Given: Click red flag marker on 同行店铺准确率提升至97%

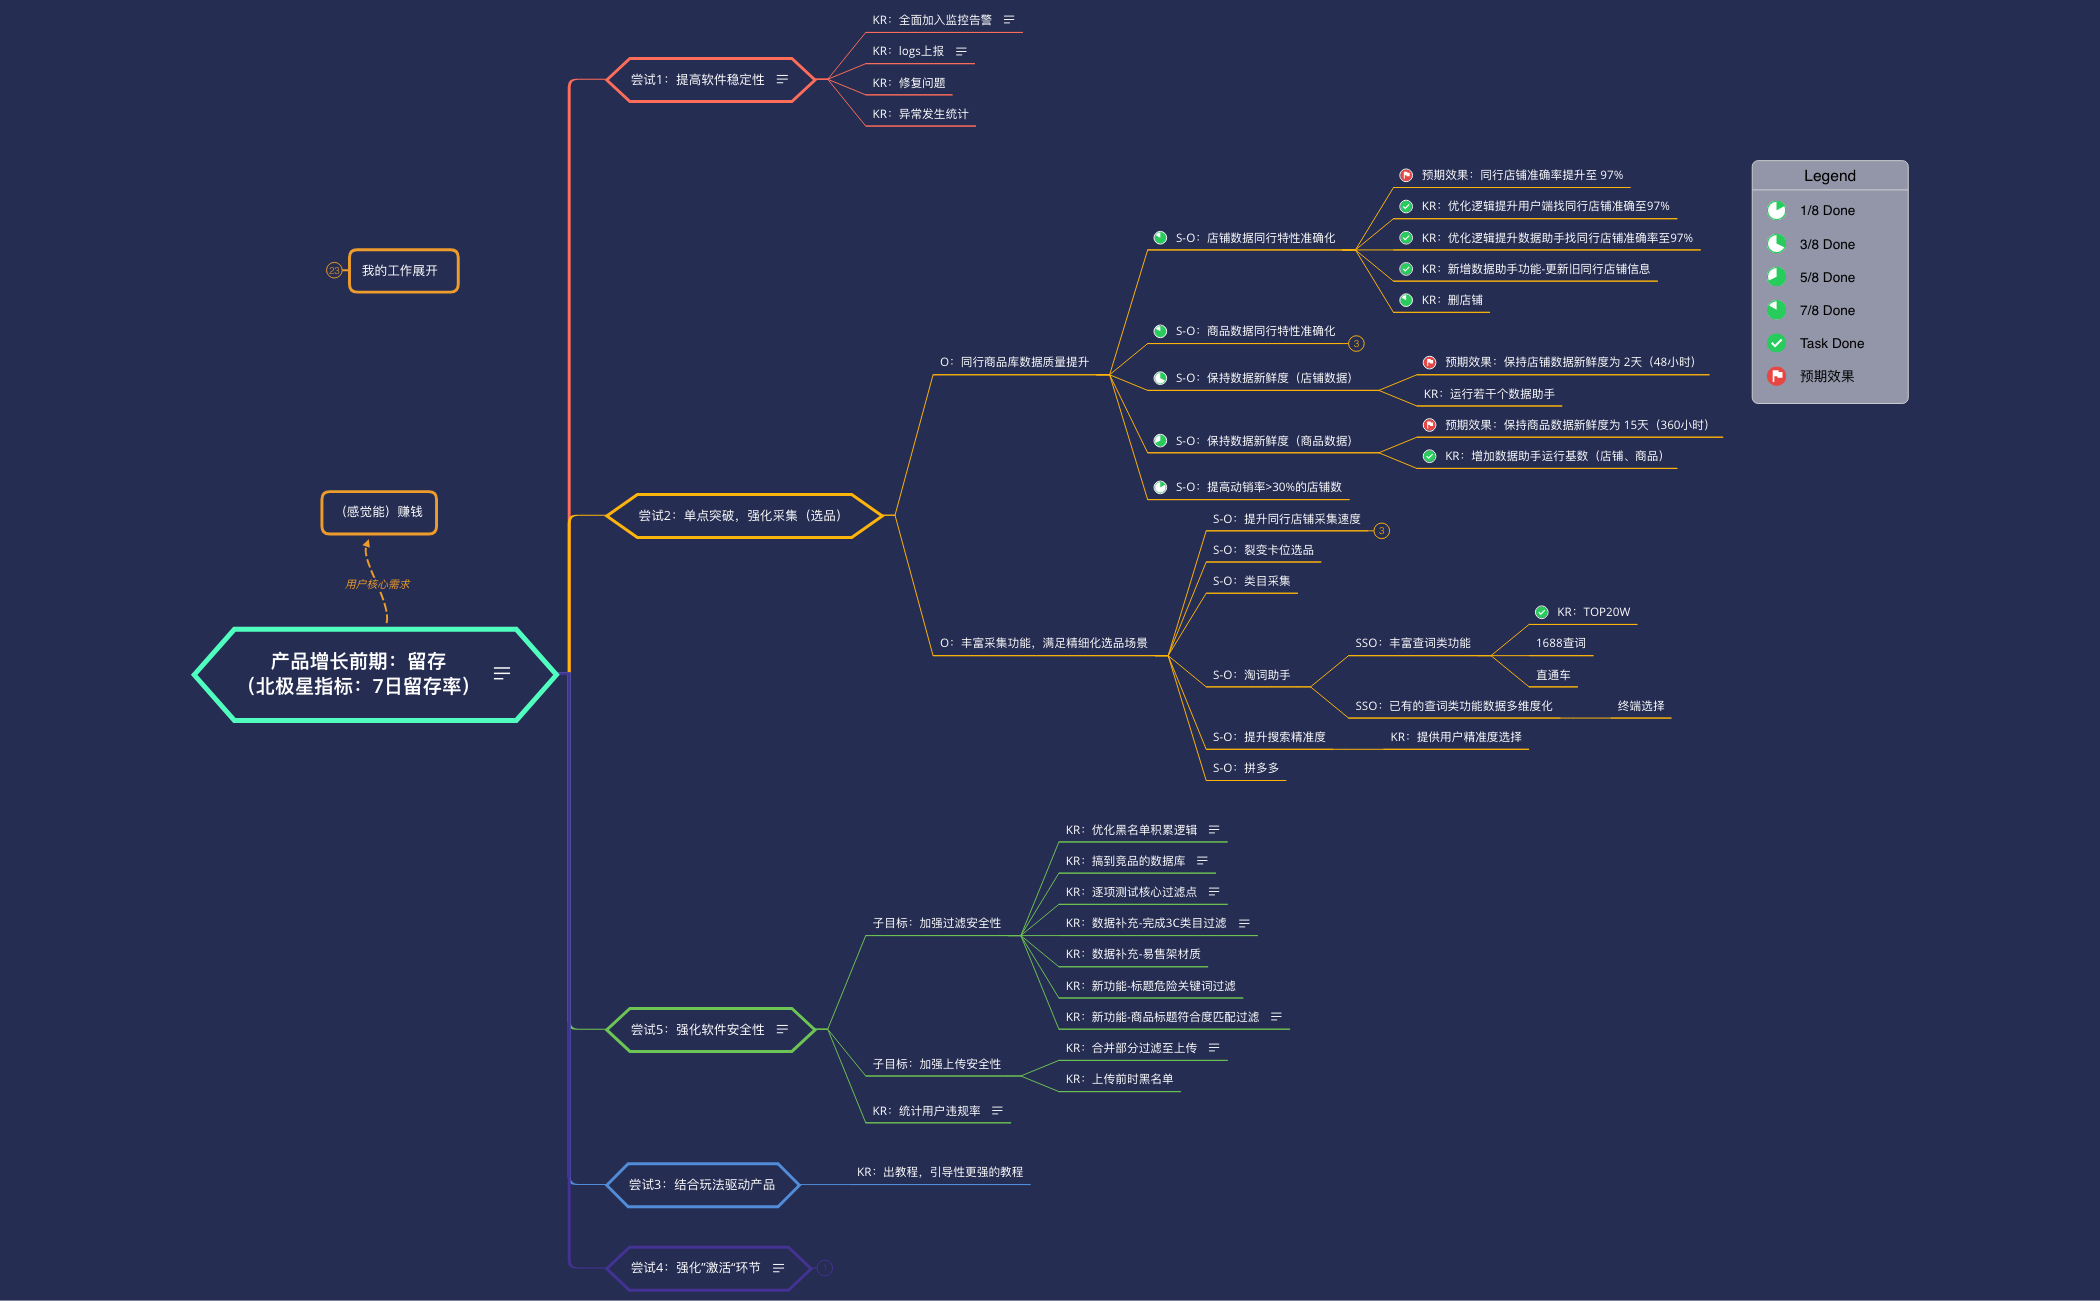Looking at the screenshot, I should coord(1406,175).
